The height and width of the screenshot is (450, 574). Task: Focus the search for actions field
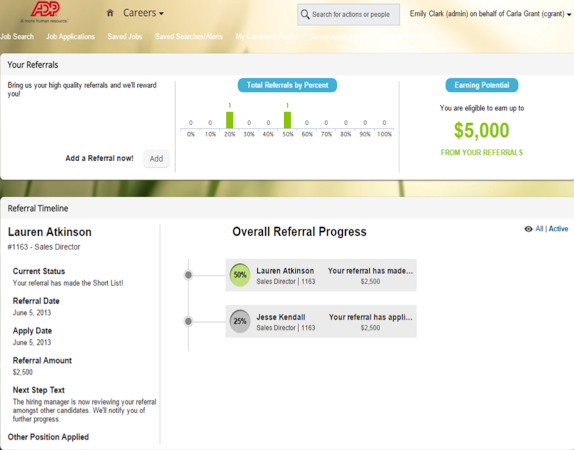pyautogui.click(x=348, y=14)
